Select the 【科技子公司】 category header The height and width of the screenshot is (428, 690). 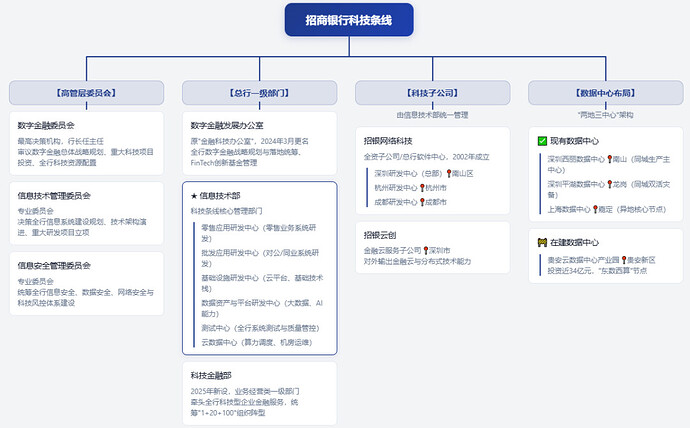[x=433, y=93]
